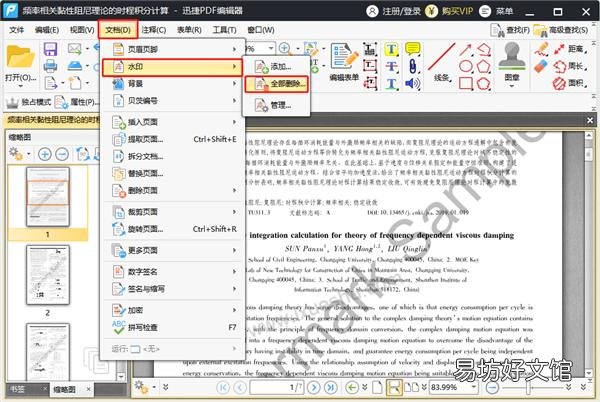This screenshot has width=600, height=402.
Task: Open 属性(P) properties
Action: pos(77,102)
